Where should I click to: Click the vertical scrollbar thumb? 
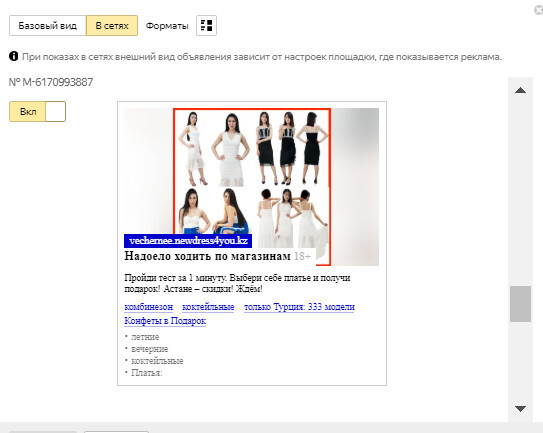point(520,304)
